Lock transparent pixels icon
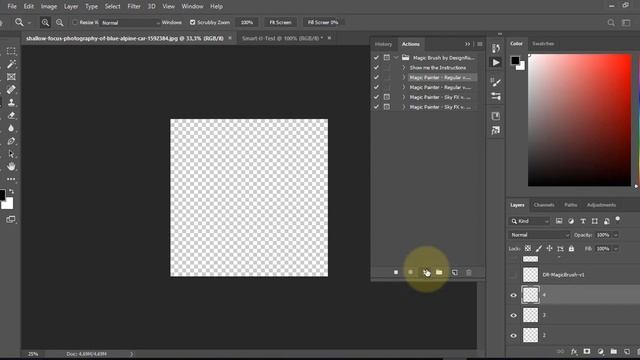 point(528,249)
